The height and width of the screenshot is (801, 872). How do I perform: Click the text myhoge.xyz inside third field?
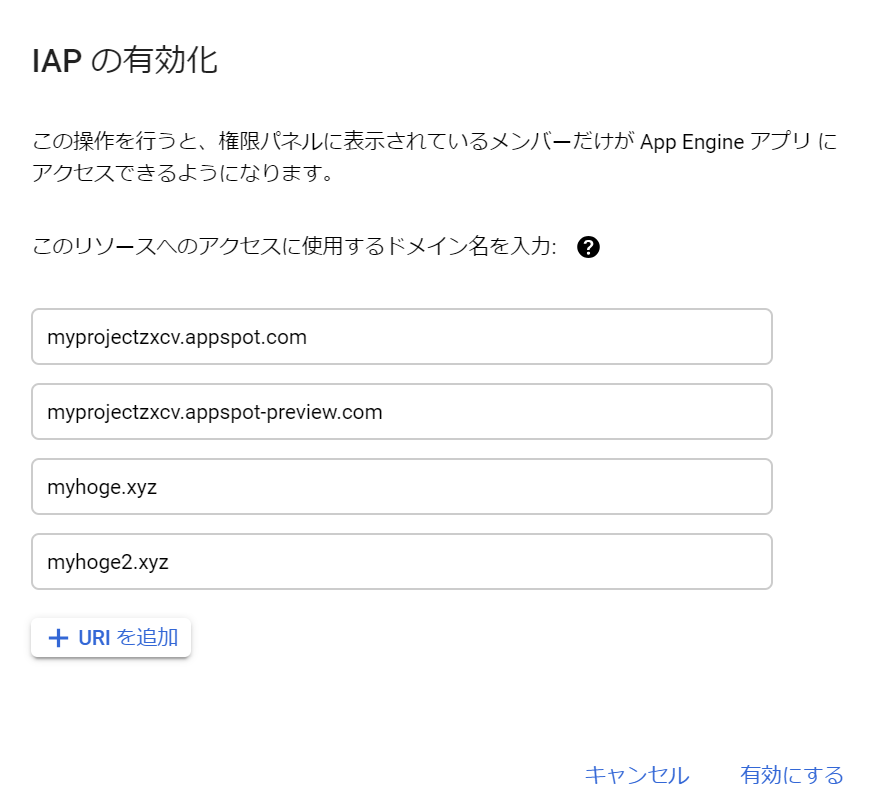pos(101,487)
